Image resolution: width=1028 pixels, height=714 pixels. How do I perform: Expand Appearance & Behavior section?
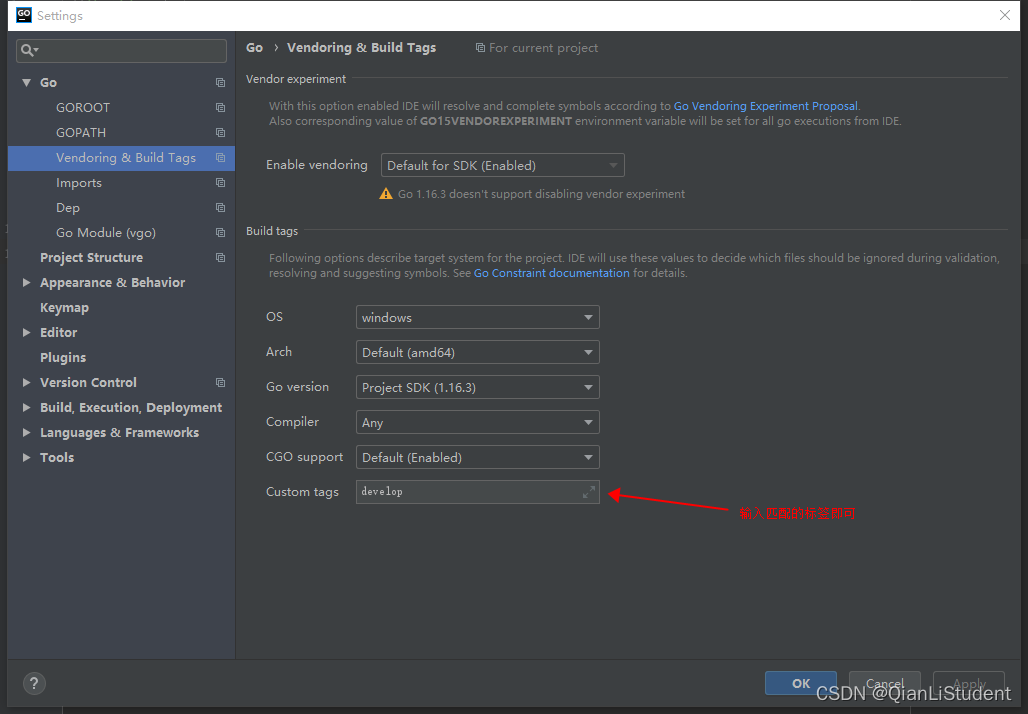click(x=27, y=283)
